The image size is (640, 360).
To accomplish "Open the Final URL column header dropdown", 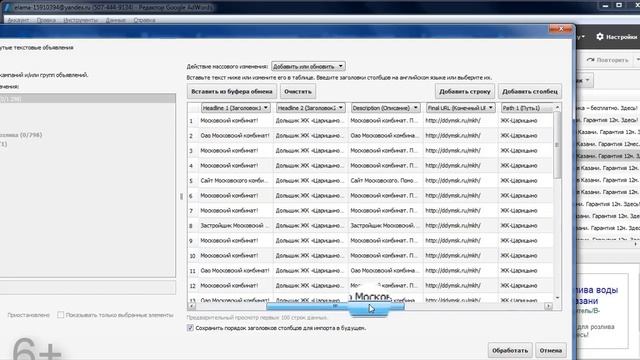I will tap(461, 108).
